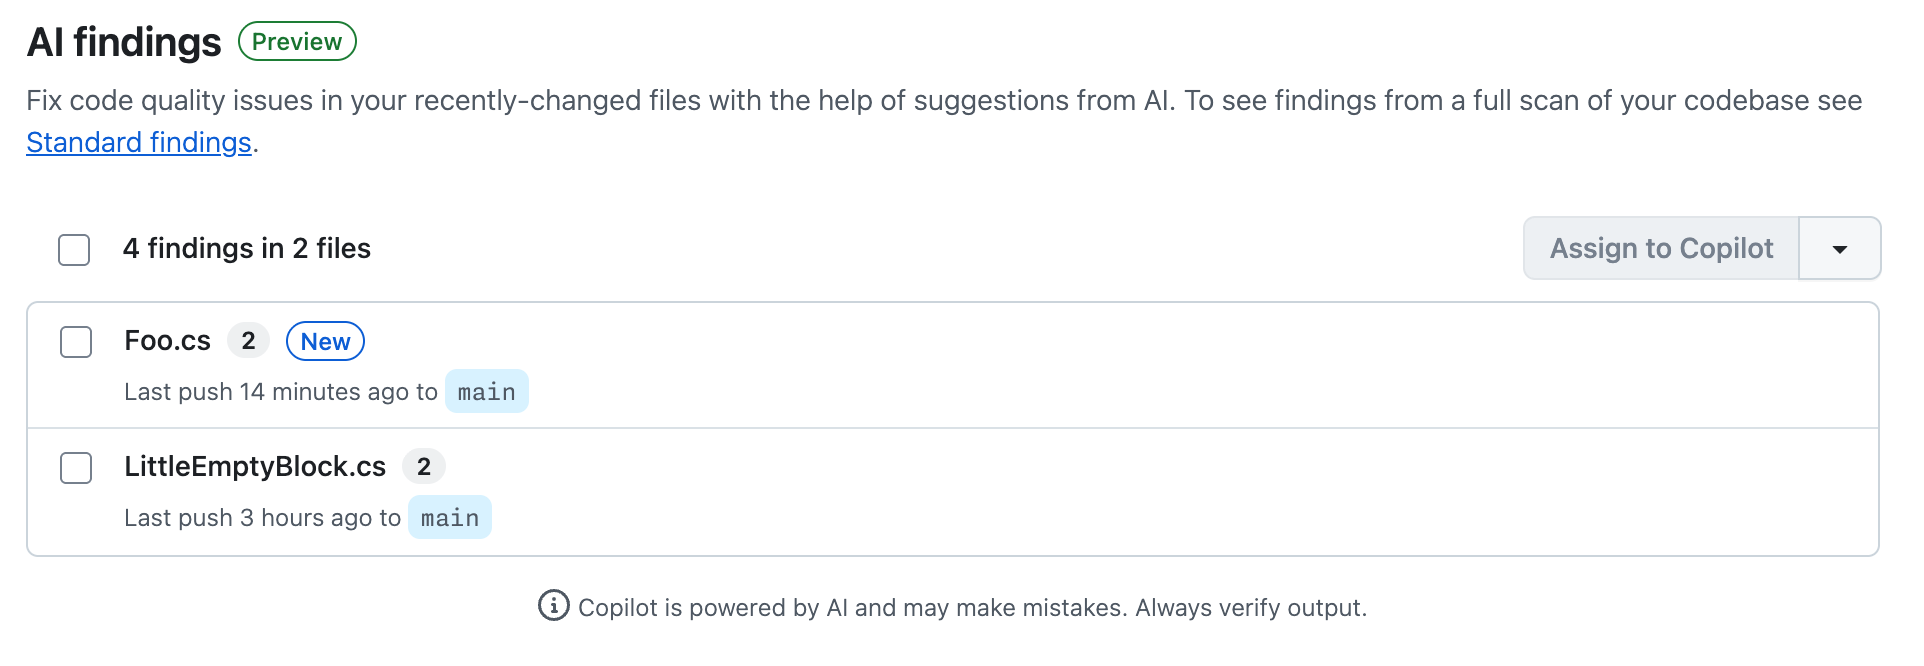Select the LittleEmptyBlock.cs file name
Image resolution: width=1924 pixels, height=666 pixels.
click(x=255, y=466)
